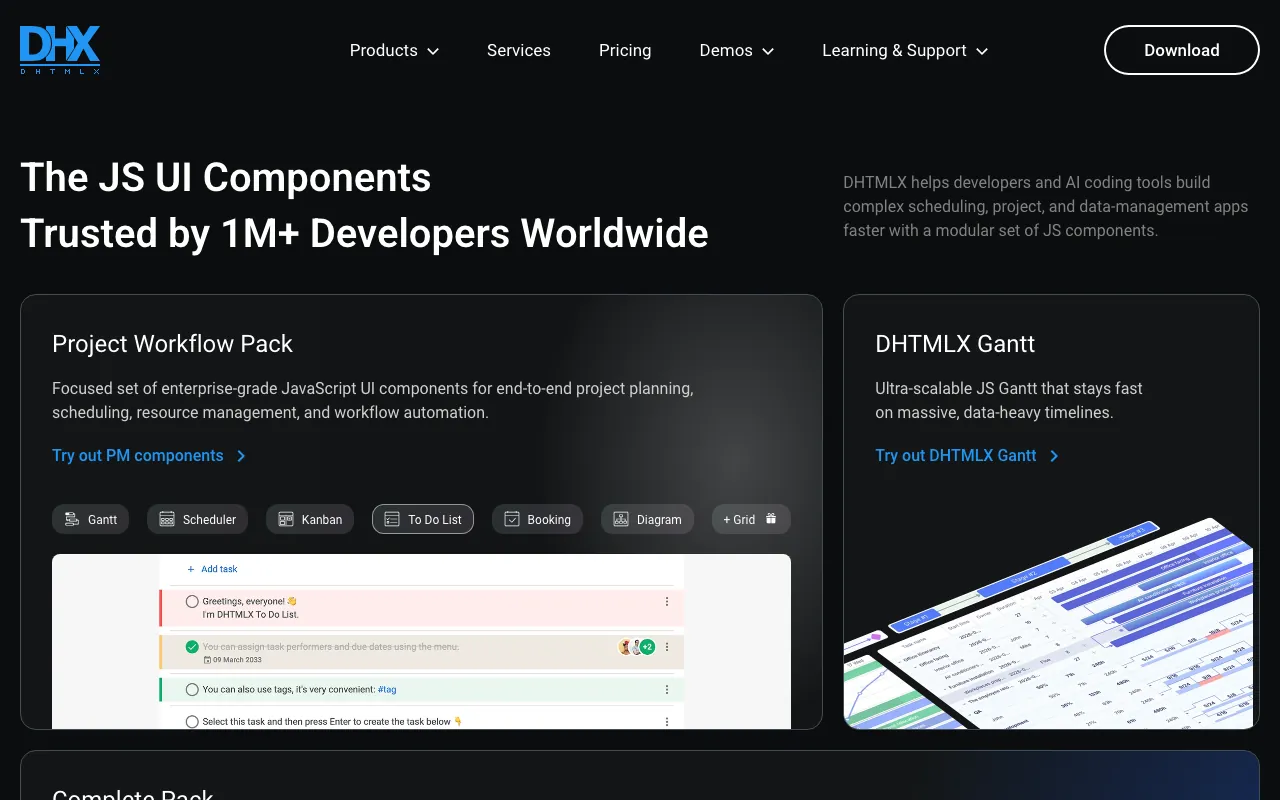
Task: Expand the Products dropdown
Action: click(394, 50)
